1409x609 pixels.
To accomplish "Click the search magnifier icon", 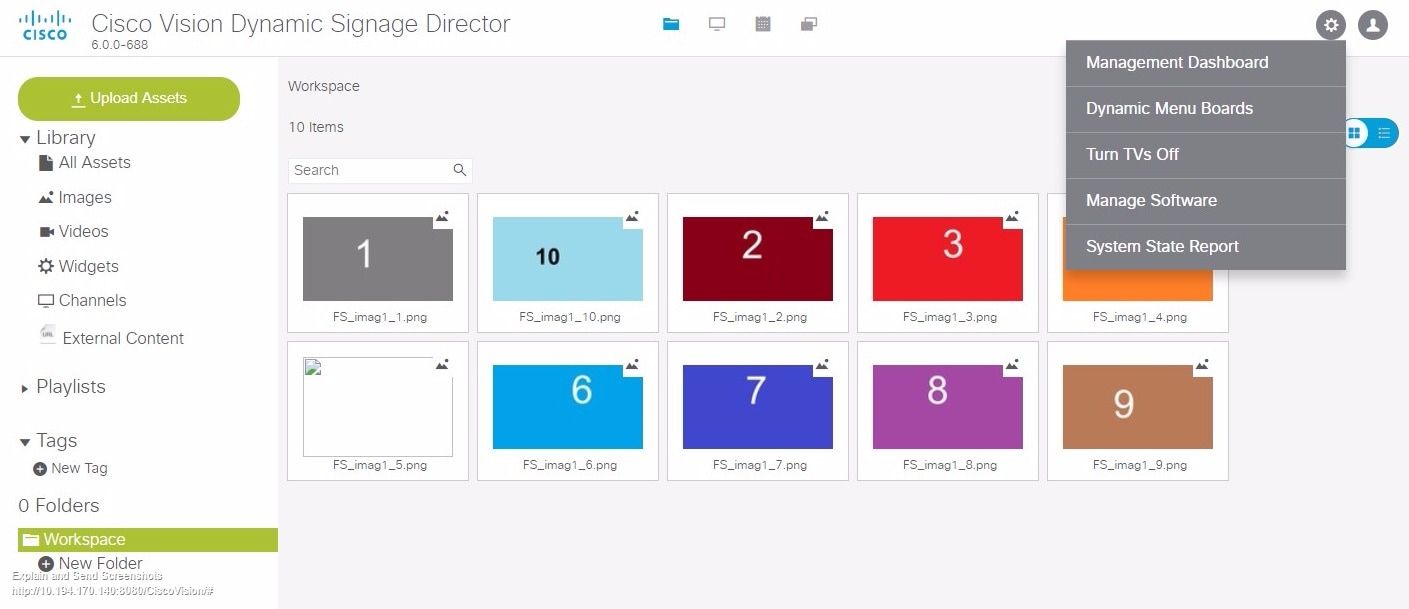I will coord(460,170).
